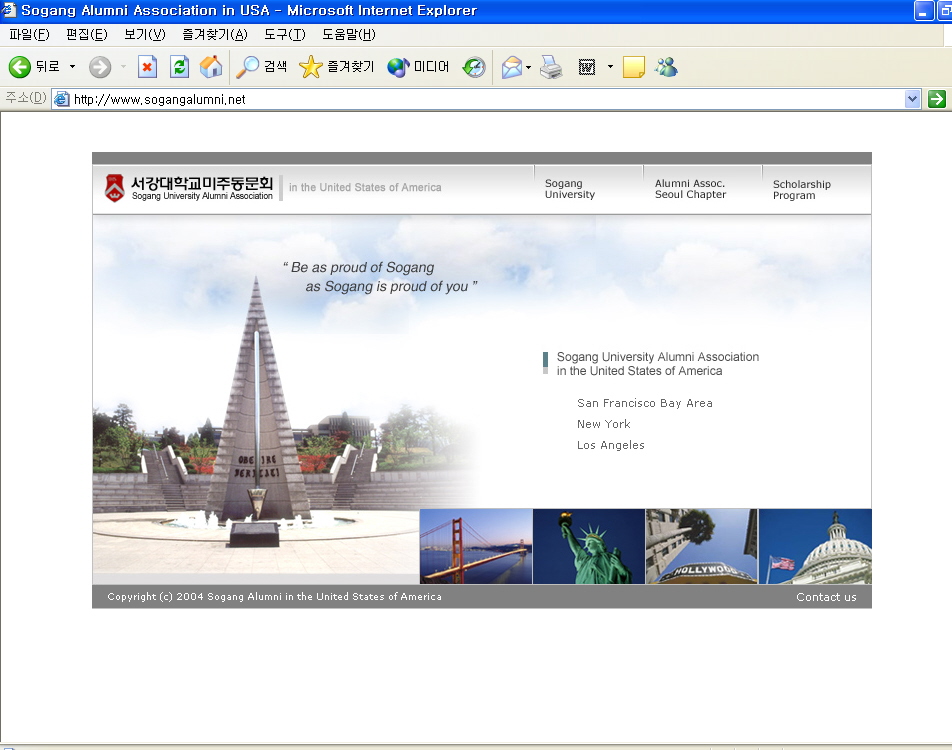Viewport: 952px width, 750px height.
Task: Click the Messenger people icon
Action: [666, 67]
